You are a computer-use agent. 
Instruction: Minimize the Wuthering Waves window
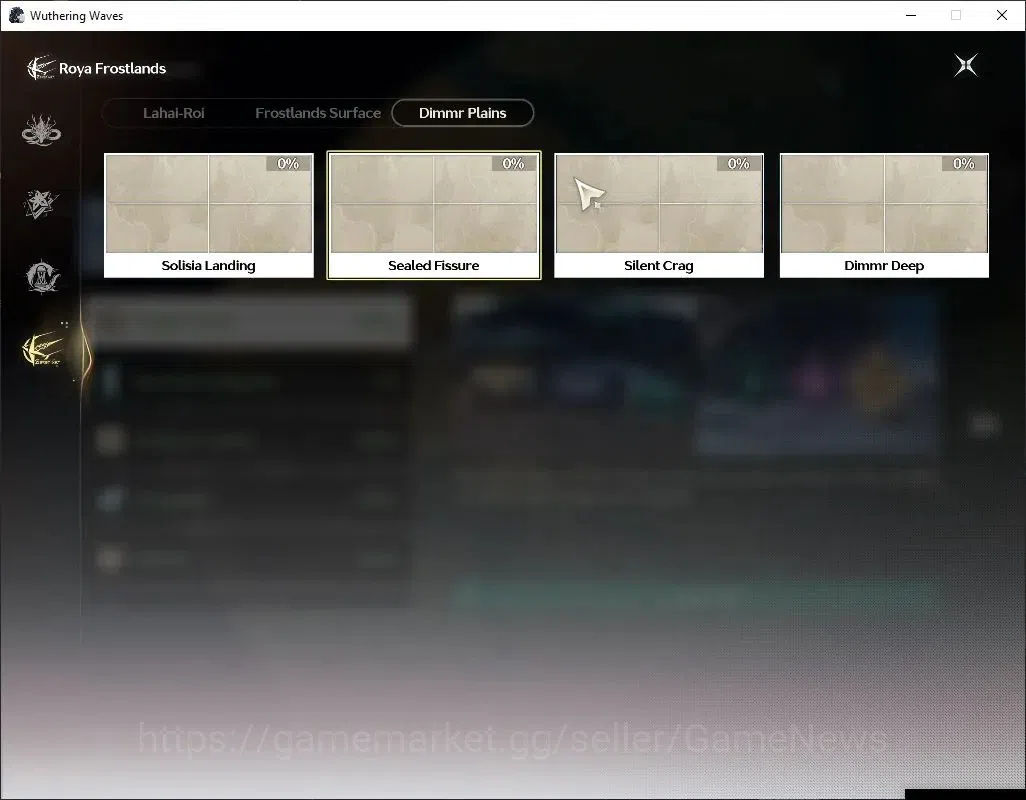click(x=911, y=15)
